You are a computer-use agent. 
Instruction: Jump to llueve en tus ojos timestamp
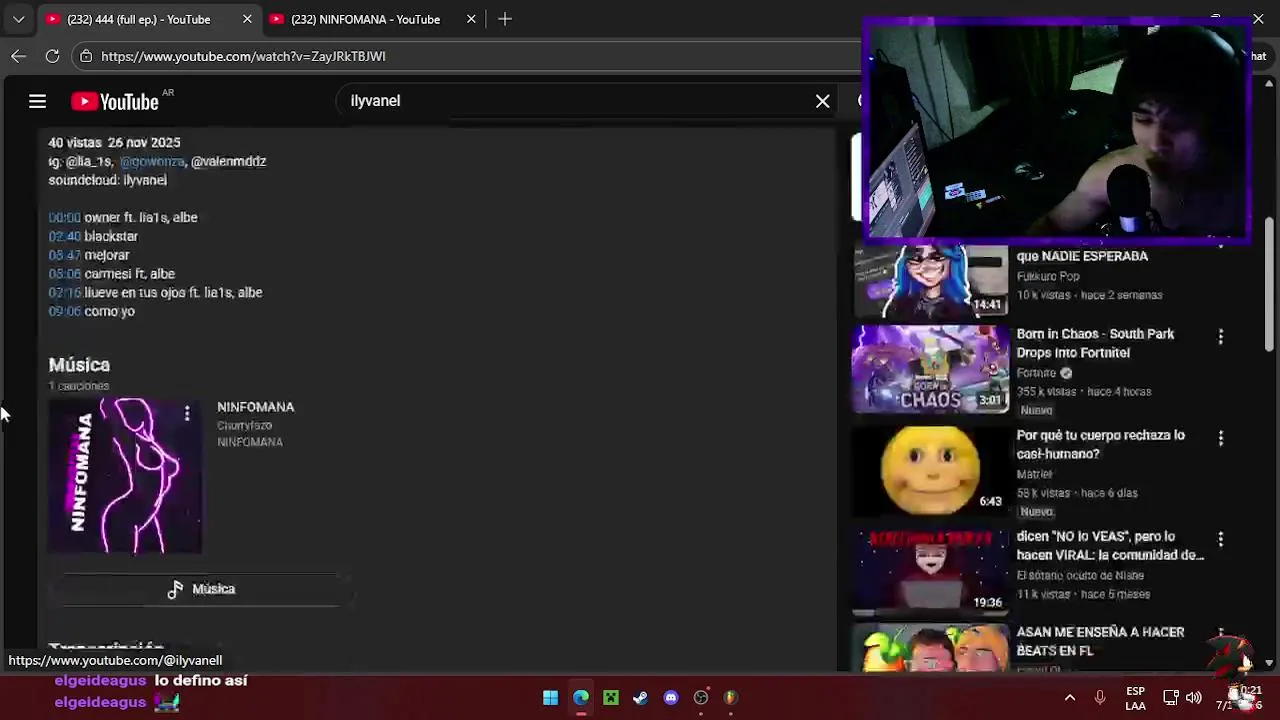[x=65, y=293]
